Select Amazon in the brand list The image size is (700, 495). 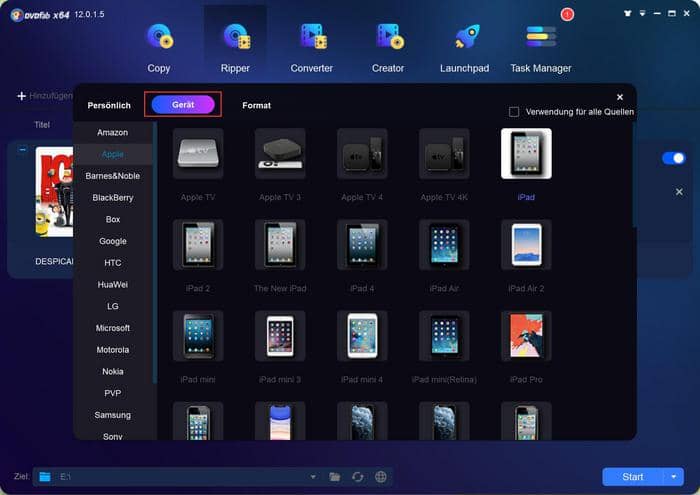[x=112, y=133]
